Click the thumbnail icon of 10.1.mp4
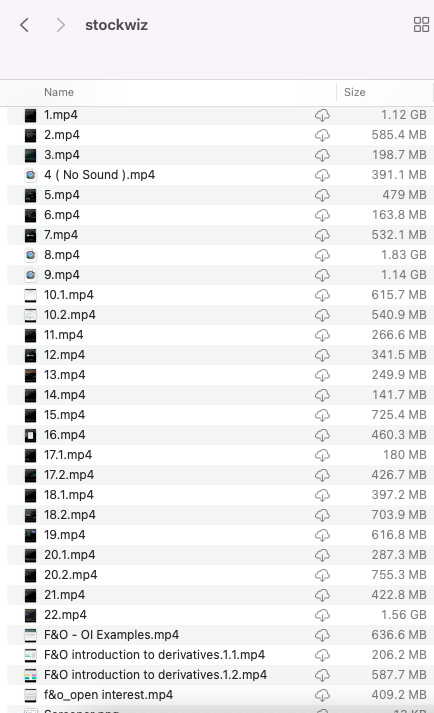The width and height of the screenshot is (434, 713). [30, 295]
